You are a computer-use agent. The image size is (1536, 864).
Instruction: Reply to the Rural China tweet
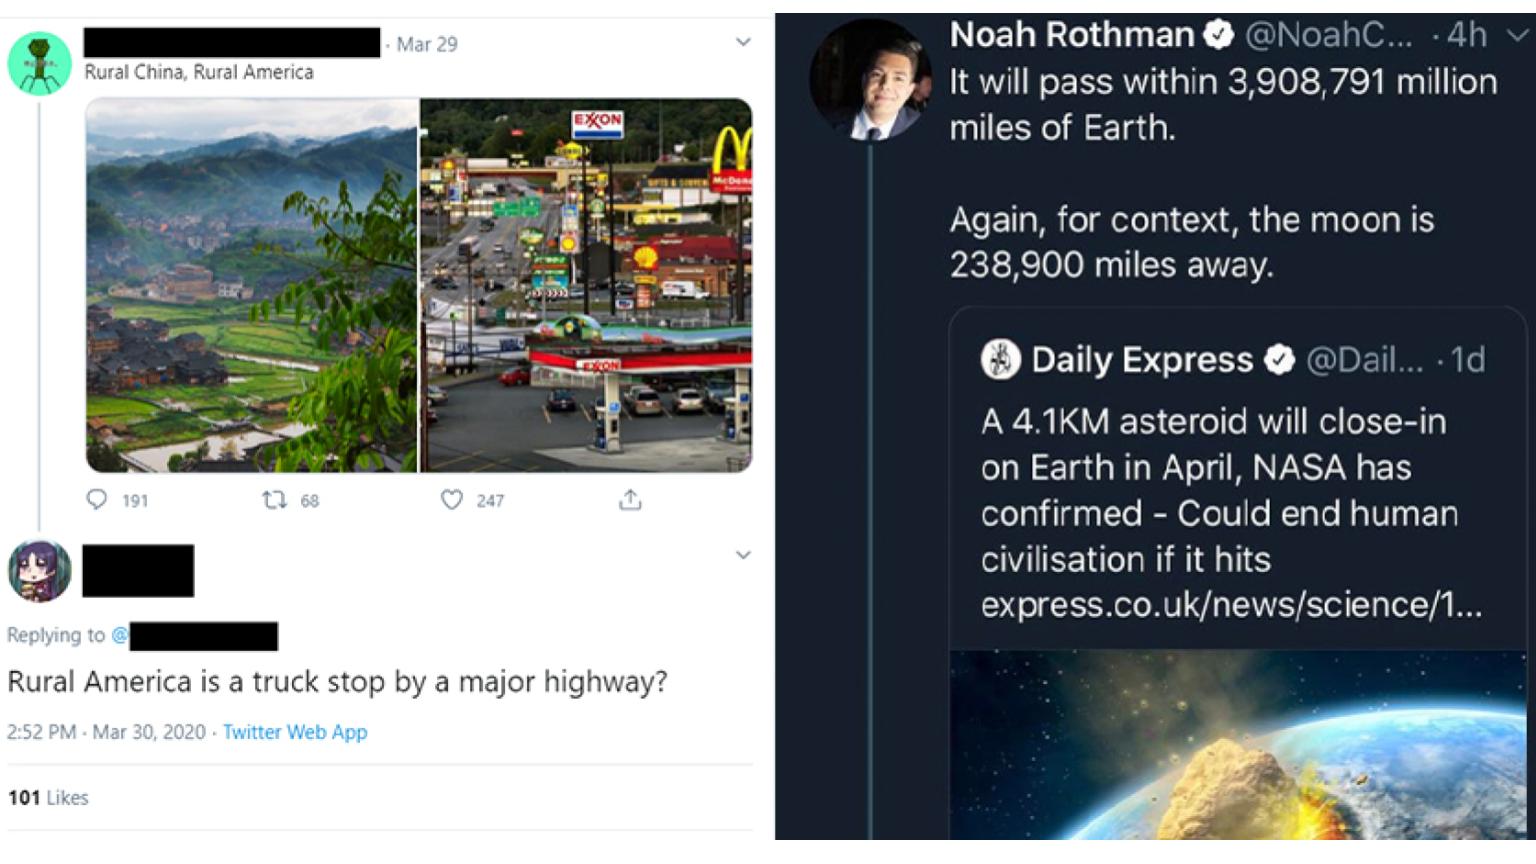pyautogui.click(x=98, y=502)
